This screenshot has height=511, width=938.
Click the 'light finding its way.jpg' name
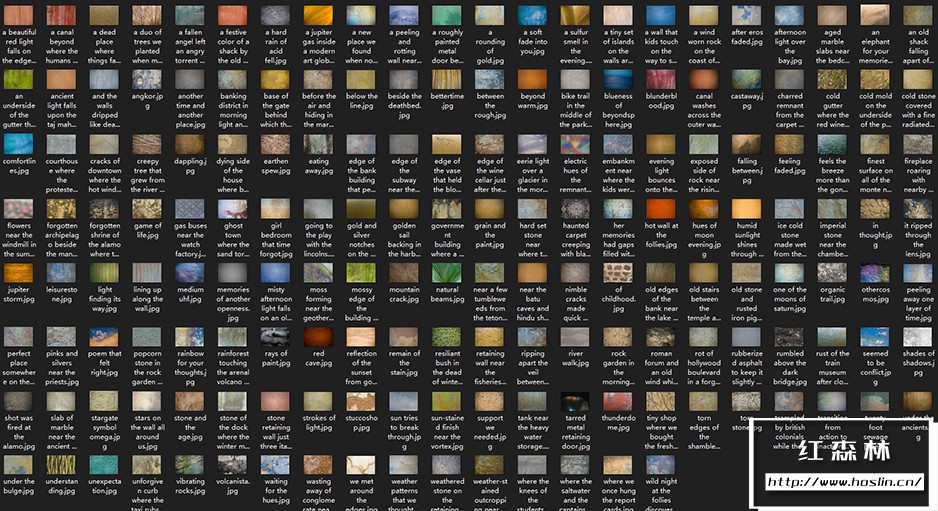pos(104,299)
